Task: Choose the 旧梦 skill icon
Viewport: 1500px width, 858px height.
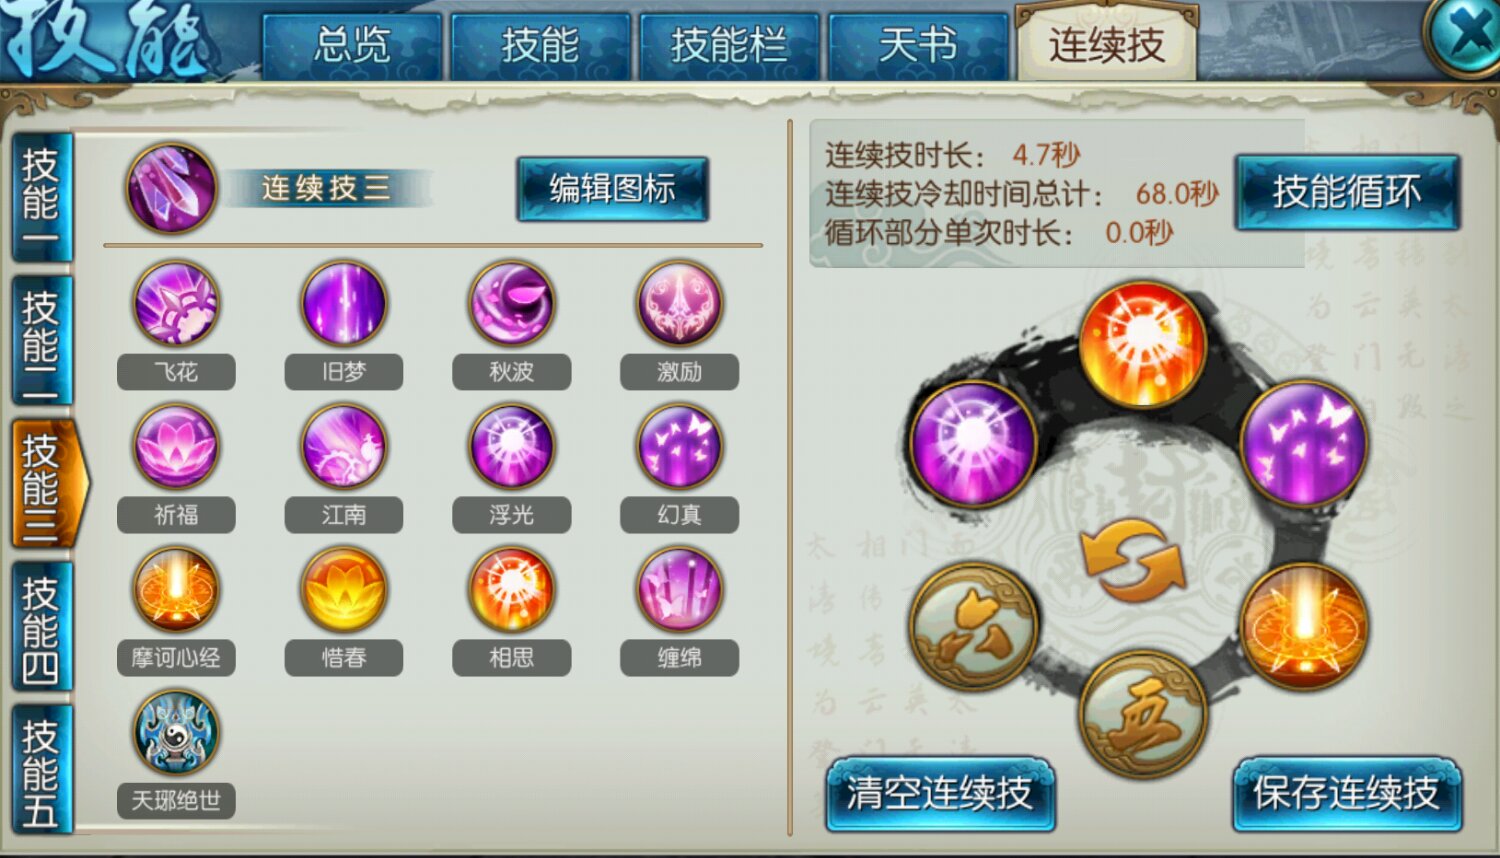Action: [344, 303]
